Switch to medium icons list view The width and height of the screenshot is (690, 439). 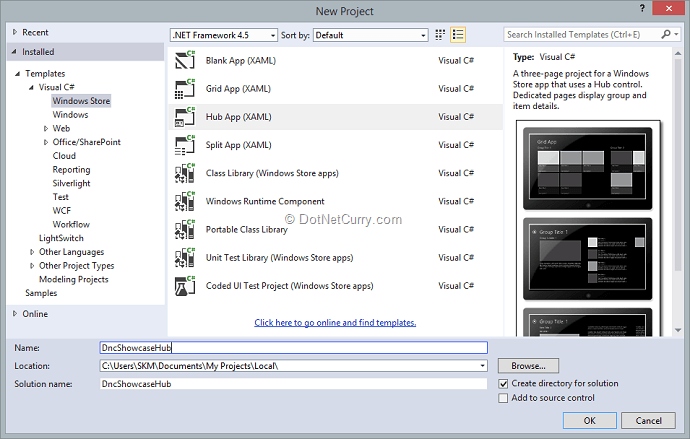click(458, 35)
